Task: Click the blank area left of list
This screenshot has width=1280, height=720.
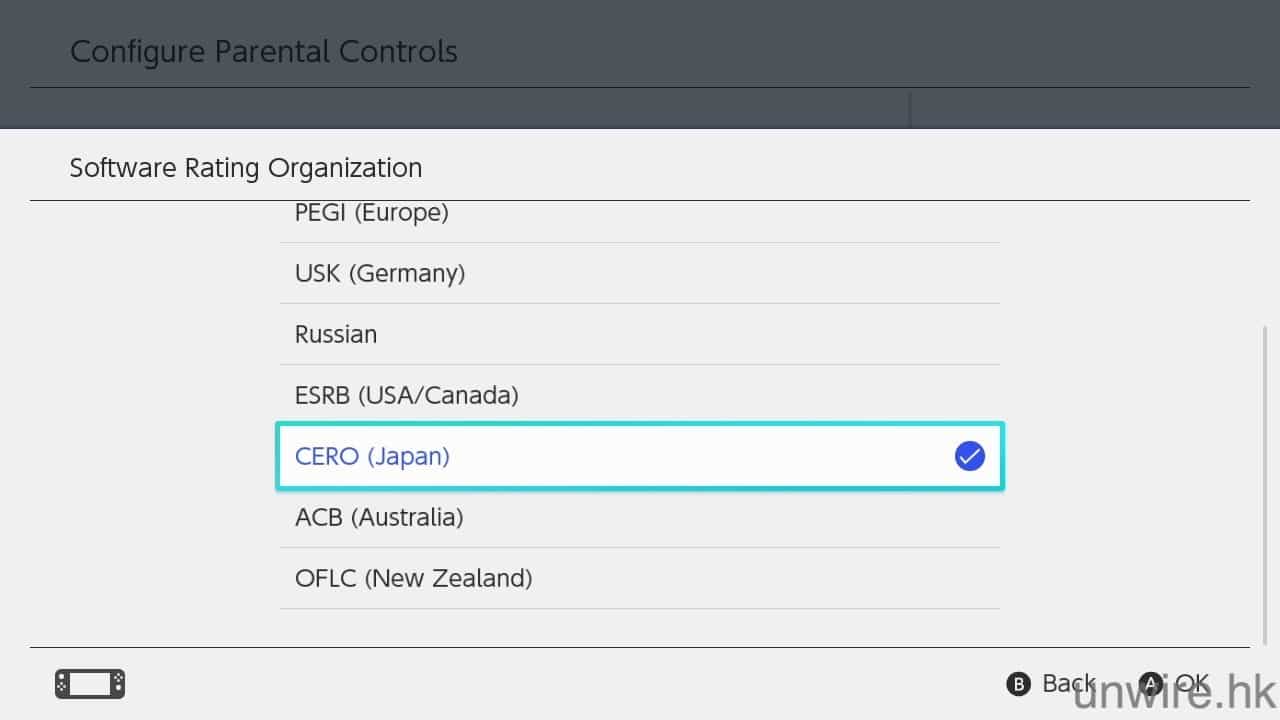Action: [150, 420]
